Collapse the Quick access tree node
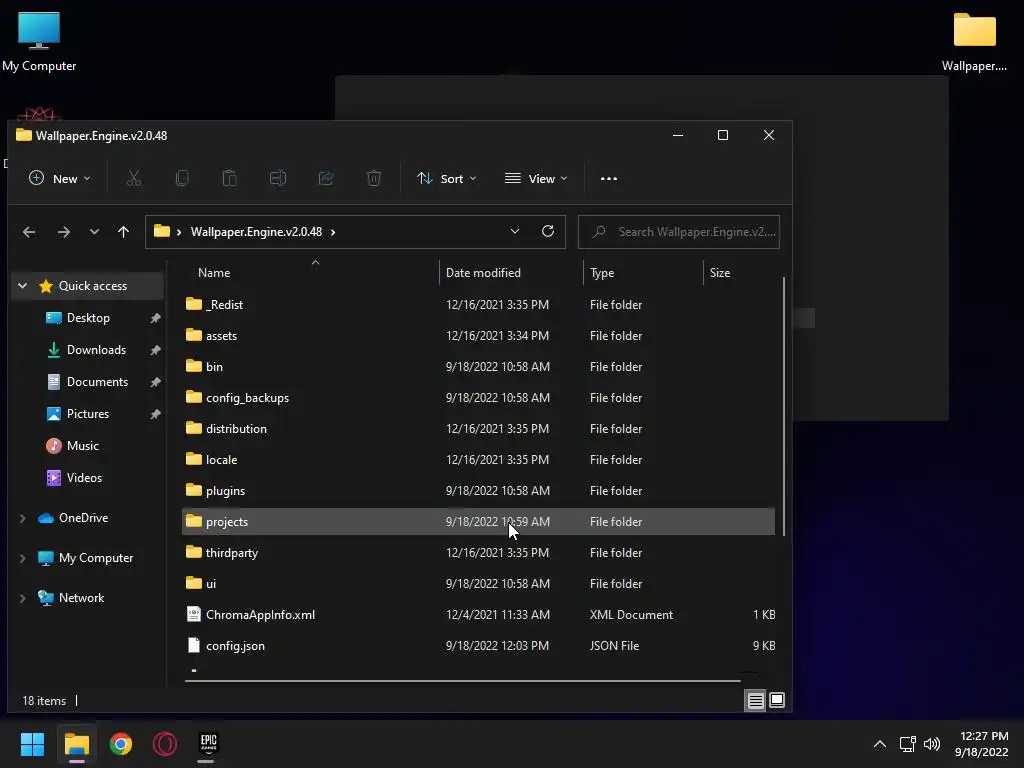Viewport: 1024px width, 768px height. point(23,286)
